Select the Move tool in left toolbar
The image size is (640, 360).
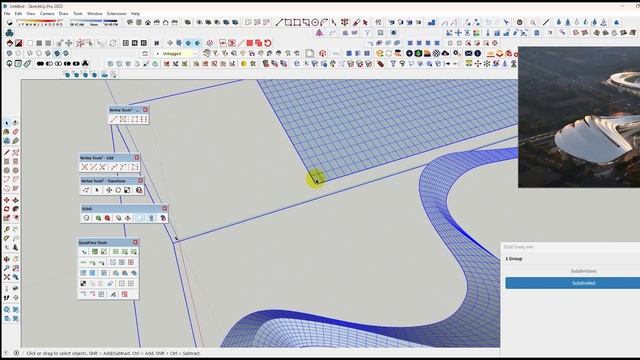[x=7, y=200]
